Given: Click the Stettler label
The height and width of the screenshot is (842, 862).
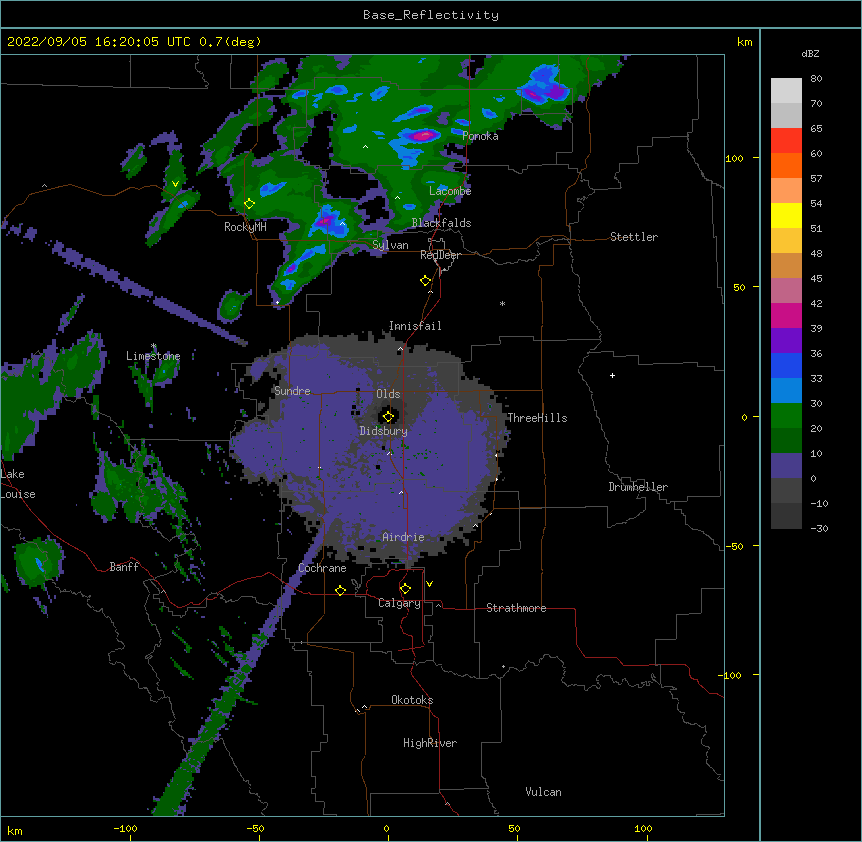Looking at the screenshot, I should coord(634,237).
